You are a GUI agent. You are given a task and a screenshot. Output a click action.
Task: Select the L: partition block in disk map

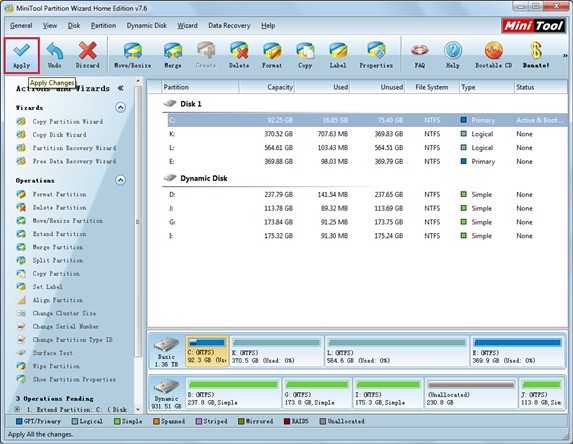coord(397,352)
